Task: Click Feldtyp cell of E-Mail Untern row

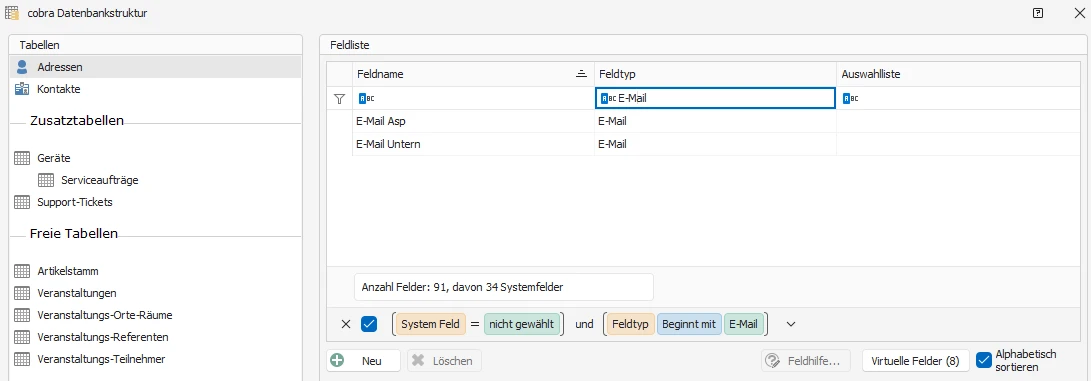Action: coord(715,144)
